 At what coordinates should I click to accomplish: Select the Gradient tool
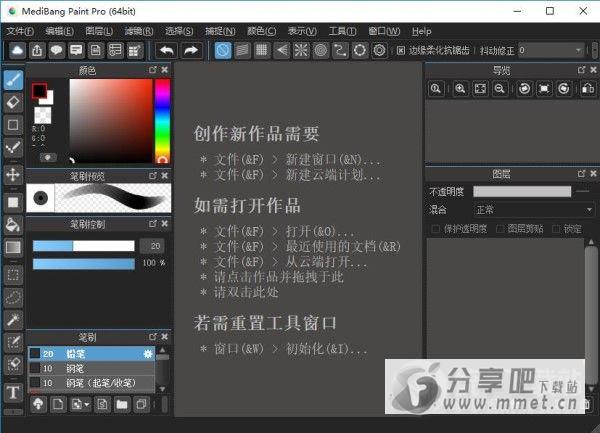point(13,247)
